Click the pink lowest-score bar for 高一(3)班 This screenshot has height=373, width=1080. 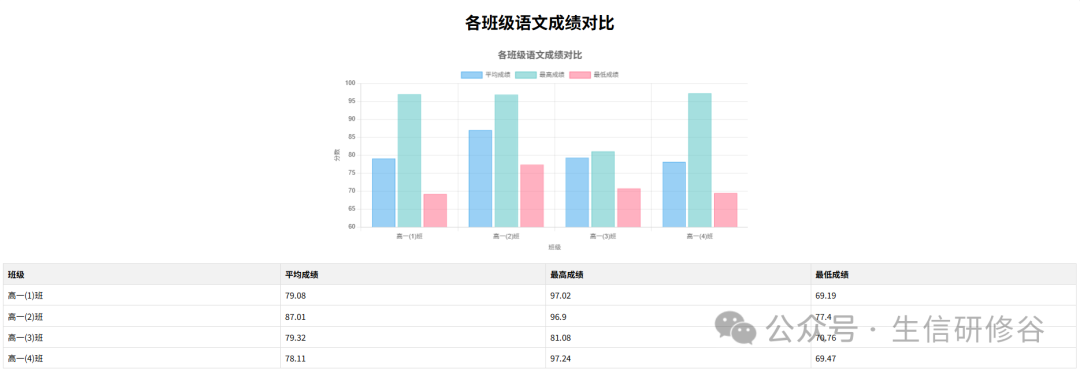coord(629,208)
